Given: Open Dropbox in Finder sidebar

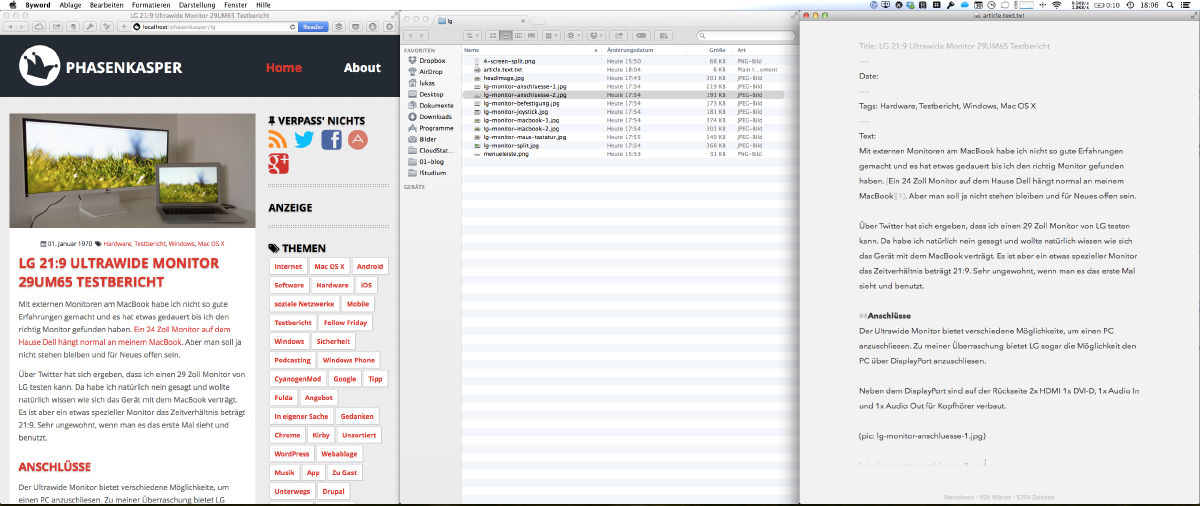Looking at the screenshot, I should click(426, 61).
